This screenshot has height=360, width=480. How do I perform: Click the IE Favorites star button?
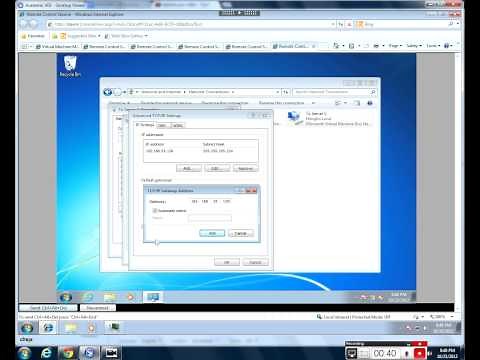pyautogui.click(x=33, y=36)
